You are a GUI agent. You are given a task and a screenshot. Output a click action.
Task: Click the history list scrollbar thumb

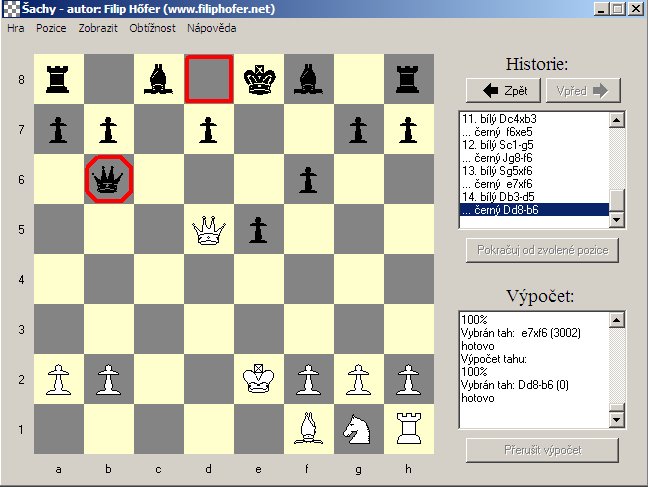point(617,200)
